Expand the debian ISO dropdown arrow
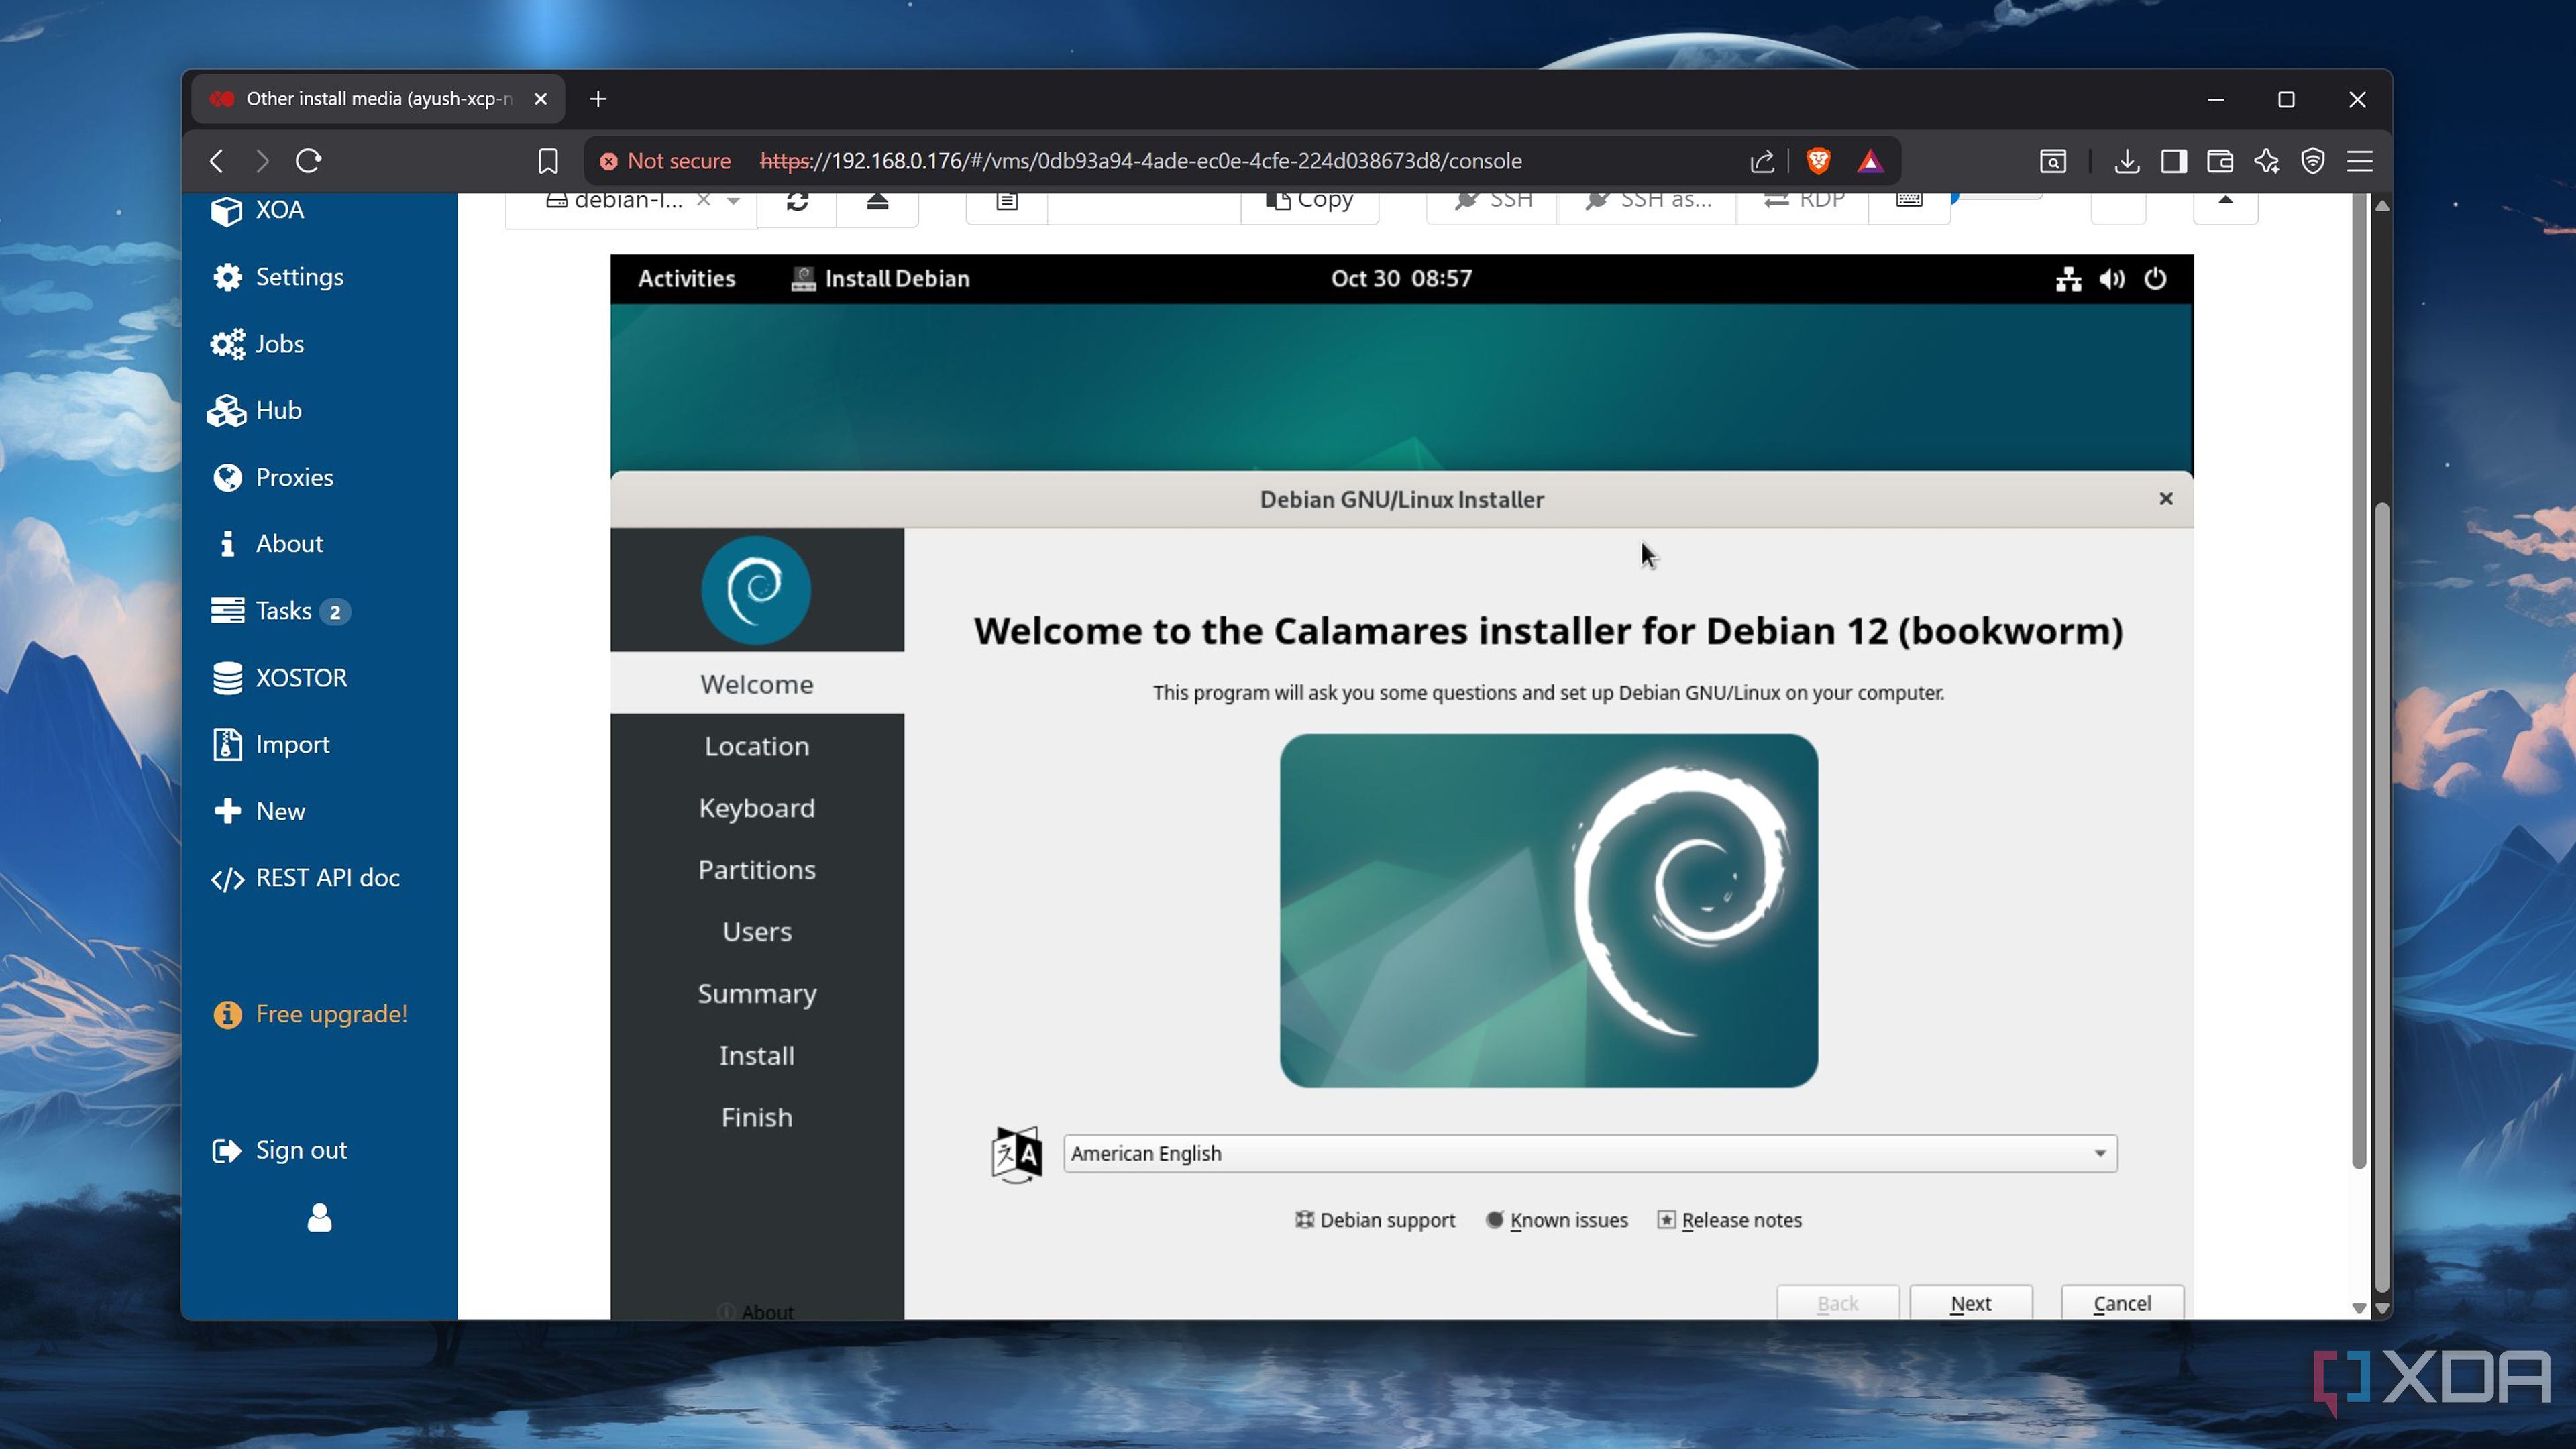Screen dimensions: 2576x1449 tap(733, 201)
